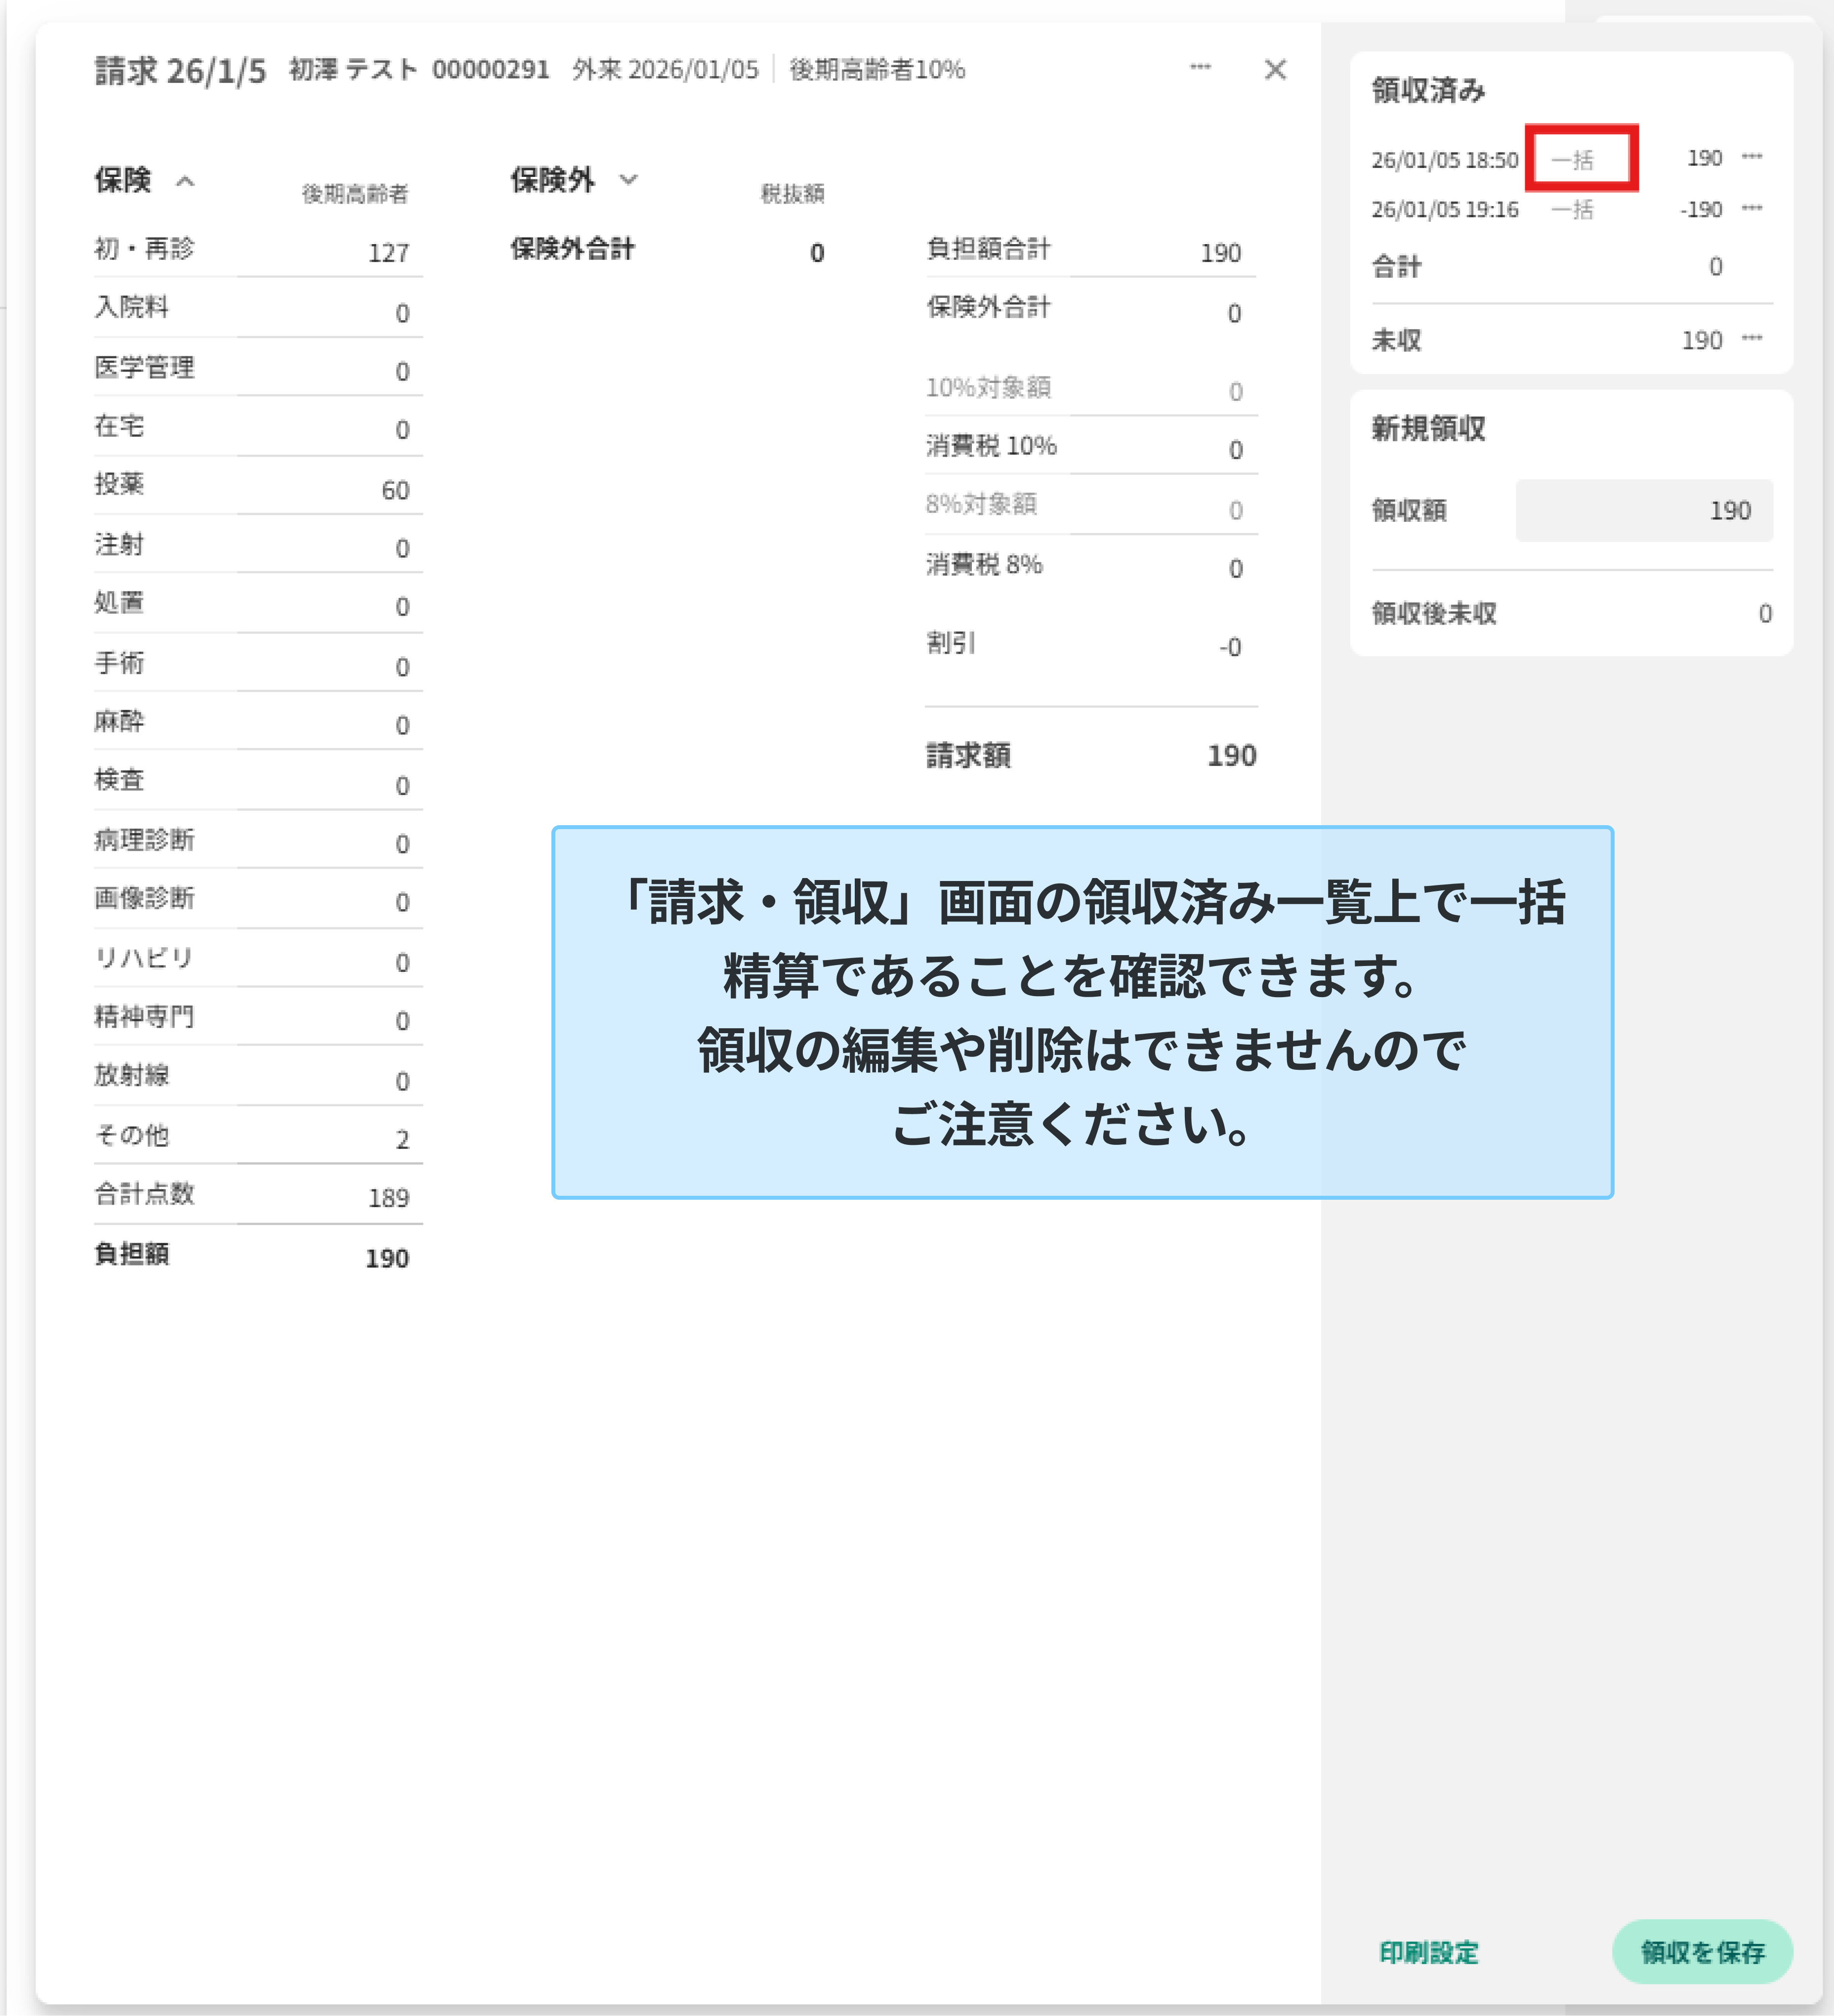Click the 一括 label on 19:16 row

(1573, 209)
